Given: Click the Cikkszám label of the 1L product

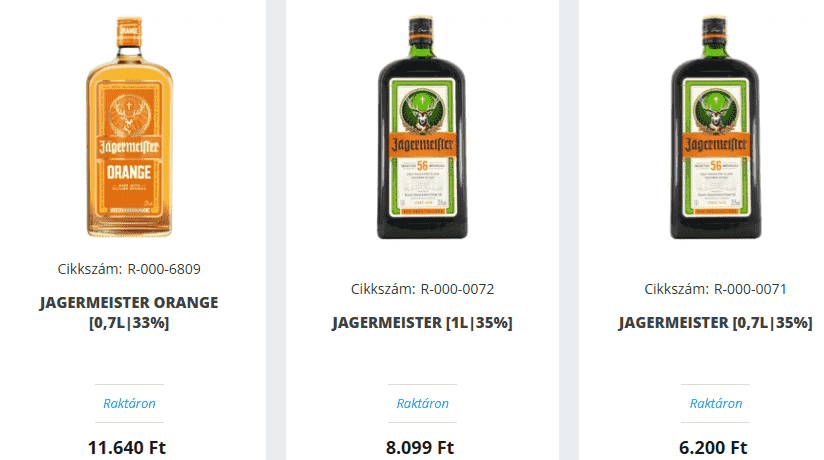Looking at the screenshot, I should tap(383, 289).
